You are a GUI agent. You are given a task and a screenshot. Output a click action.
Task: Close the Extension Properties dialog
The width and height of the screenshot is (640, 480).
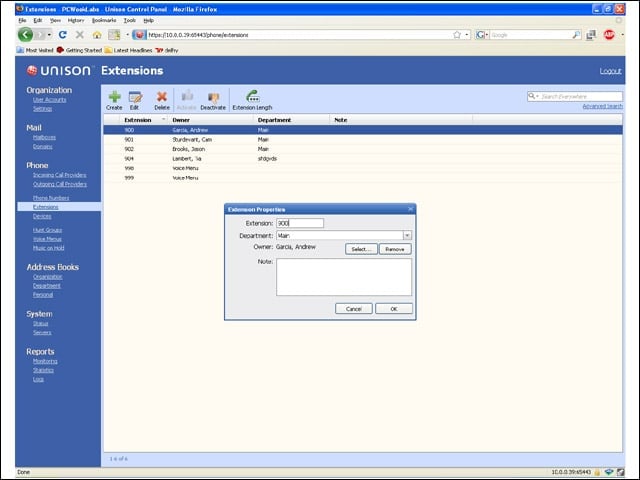[410, 209]
